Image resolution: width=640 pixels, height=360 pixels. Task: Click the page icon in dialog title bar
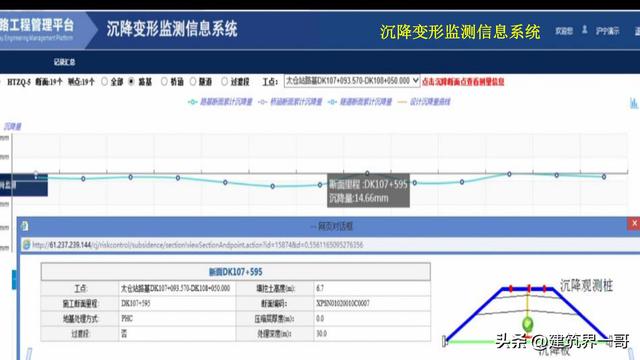coord(25,226)
